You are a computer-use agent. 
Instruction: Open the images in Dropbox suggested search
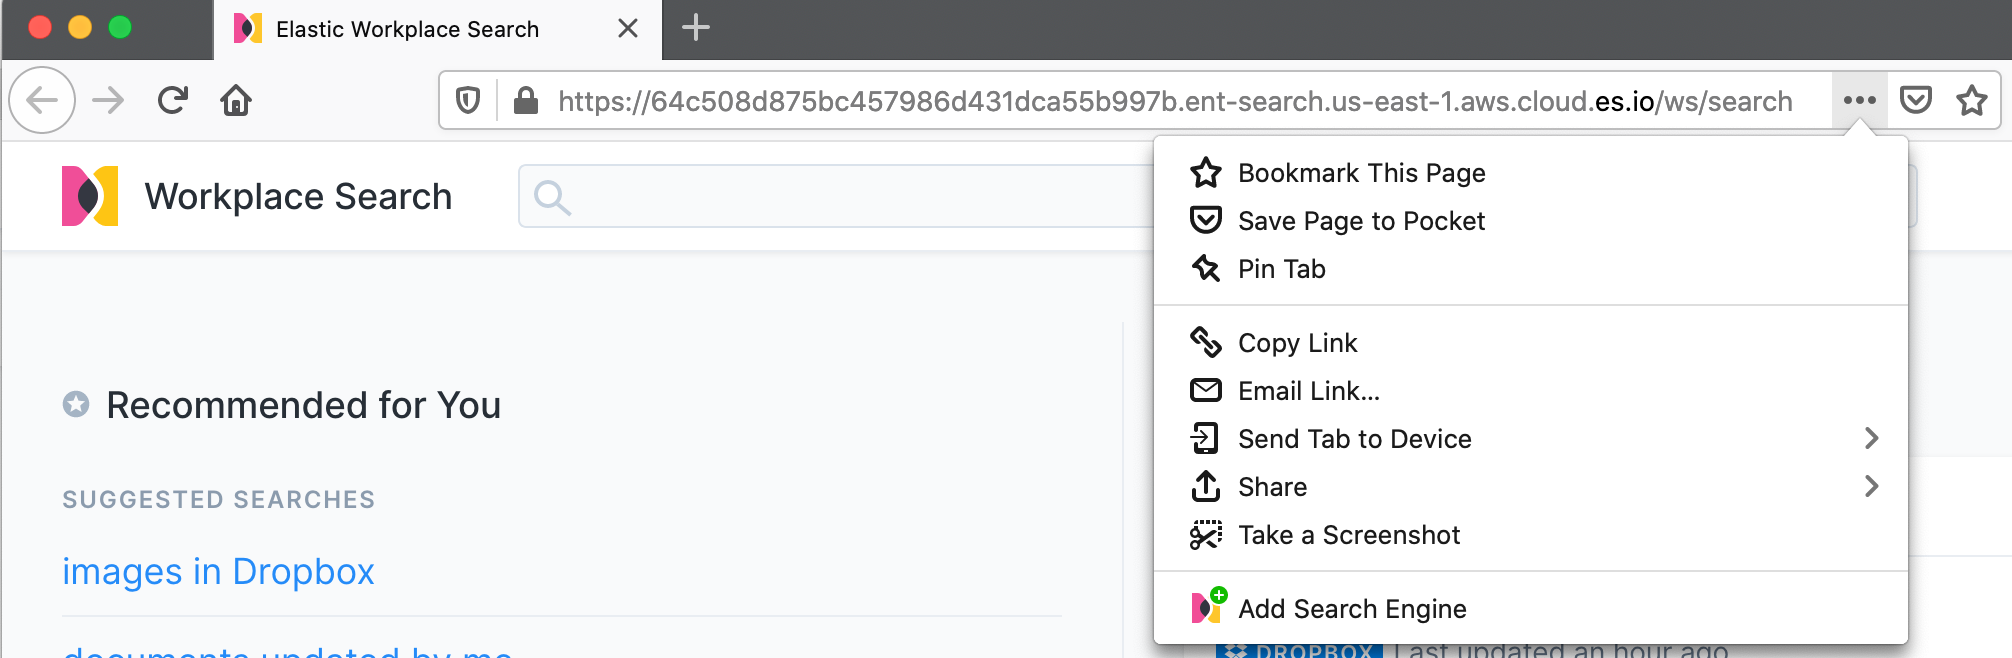point(218,571)
